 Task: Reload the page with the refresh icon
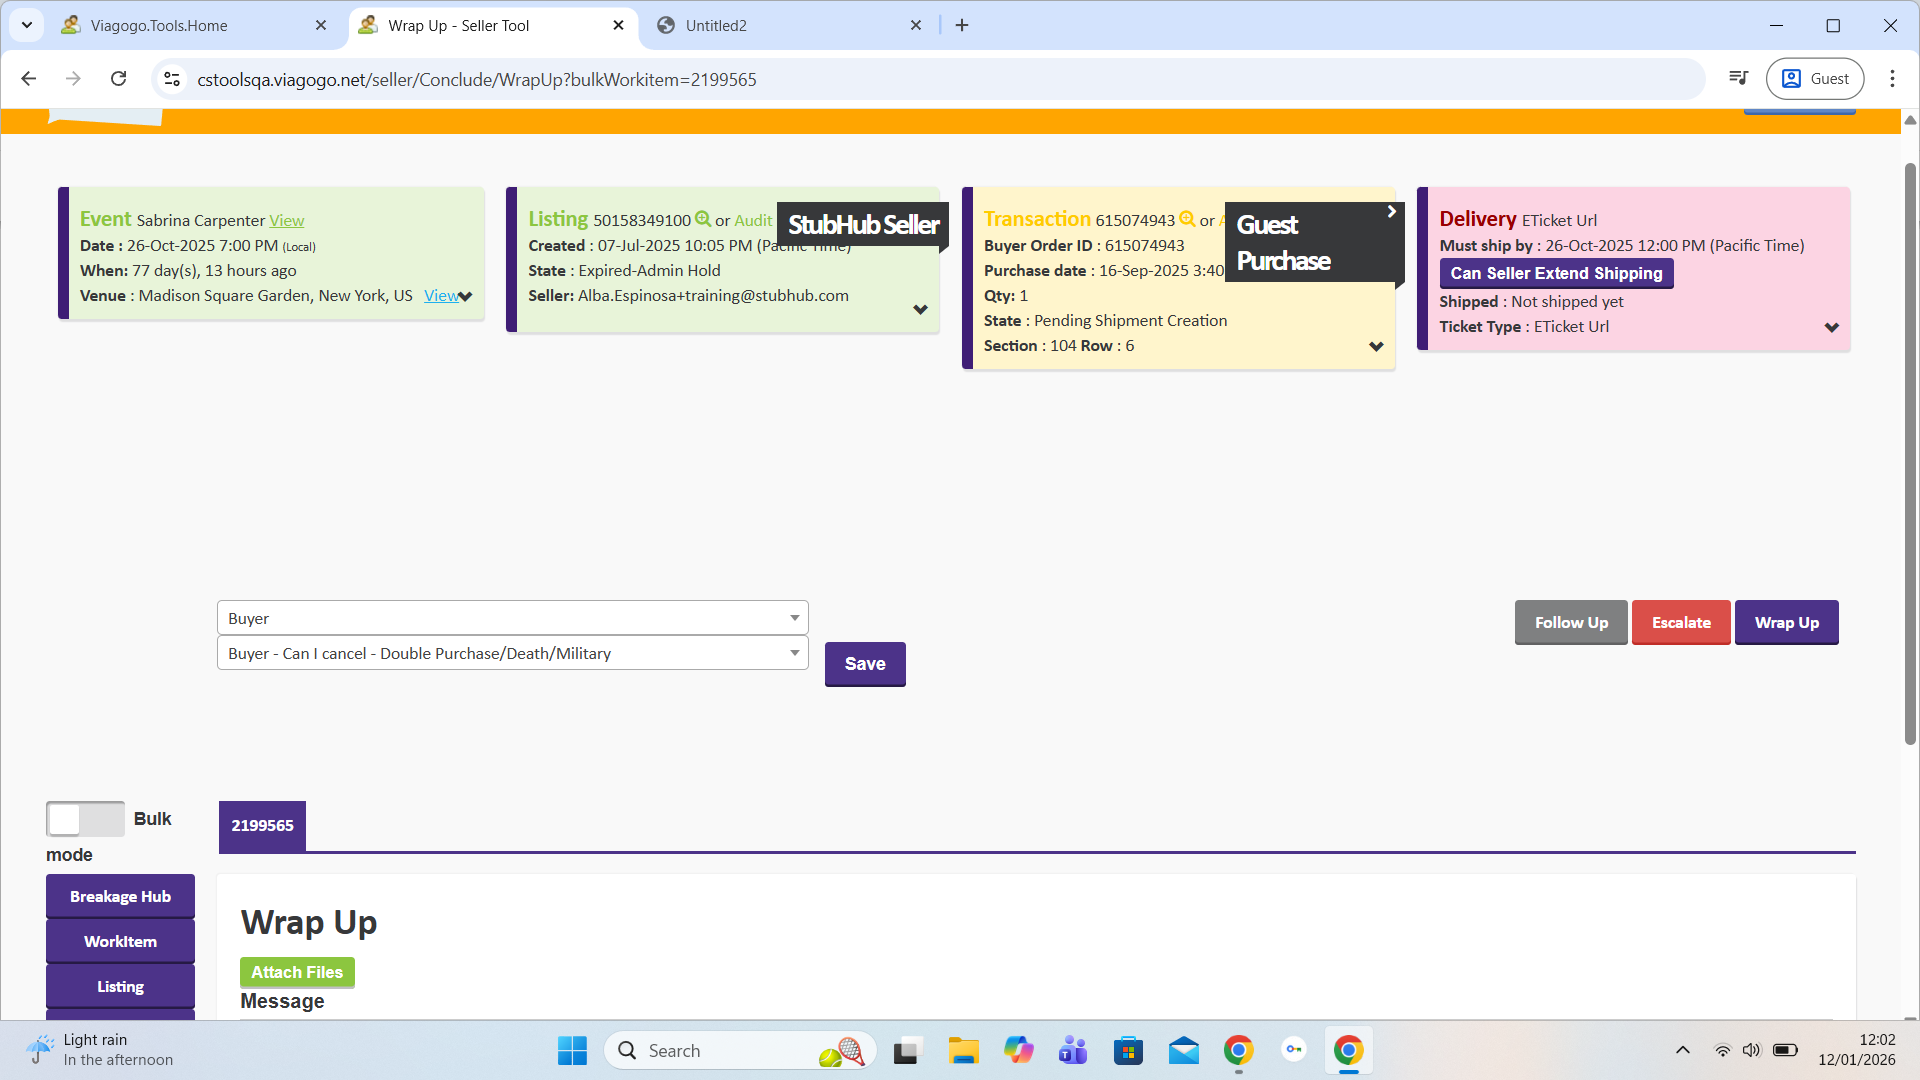[x=118, y=79]
